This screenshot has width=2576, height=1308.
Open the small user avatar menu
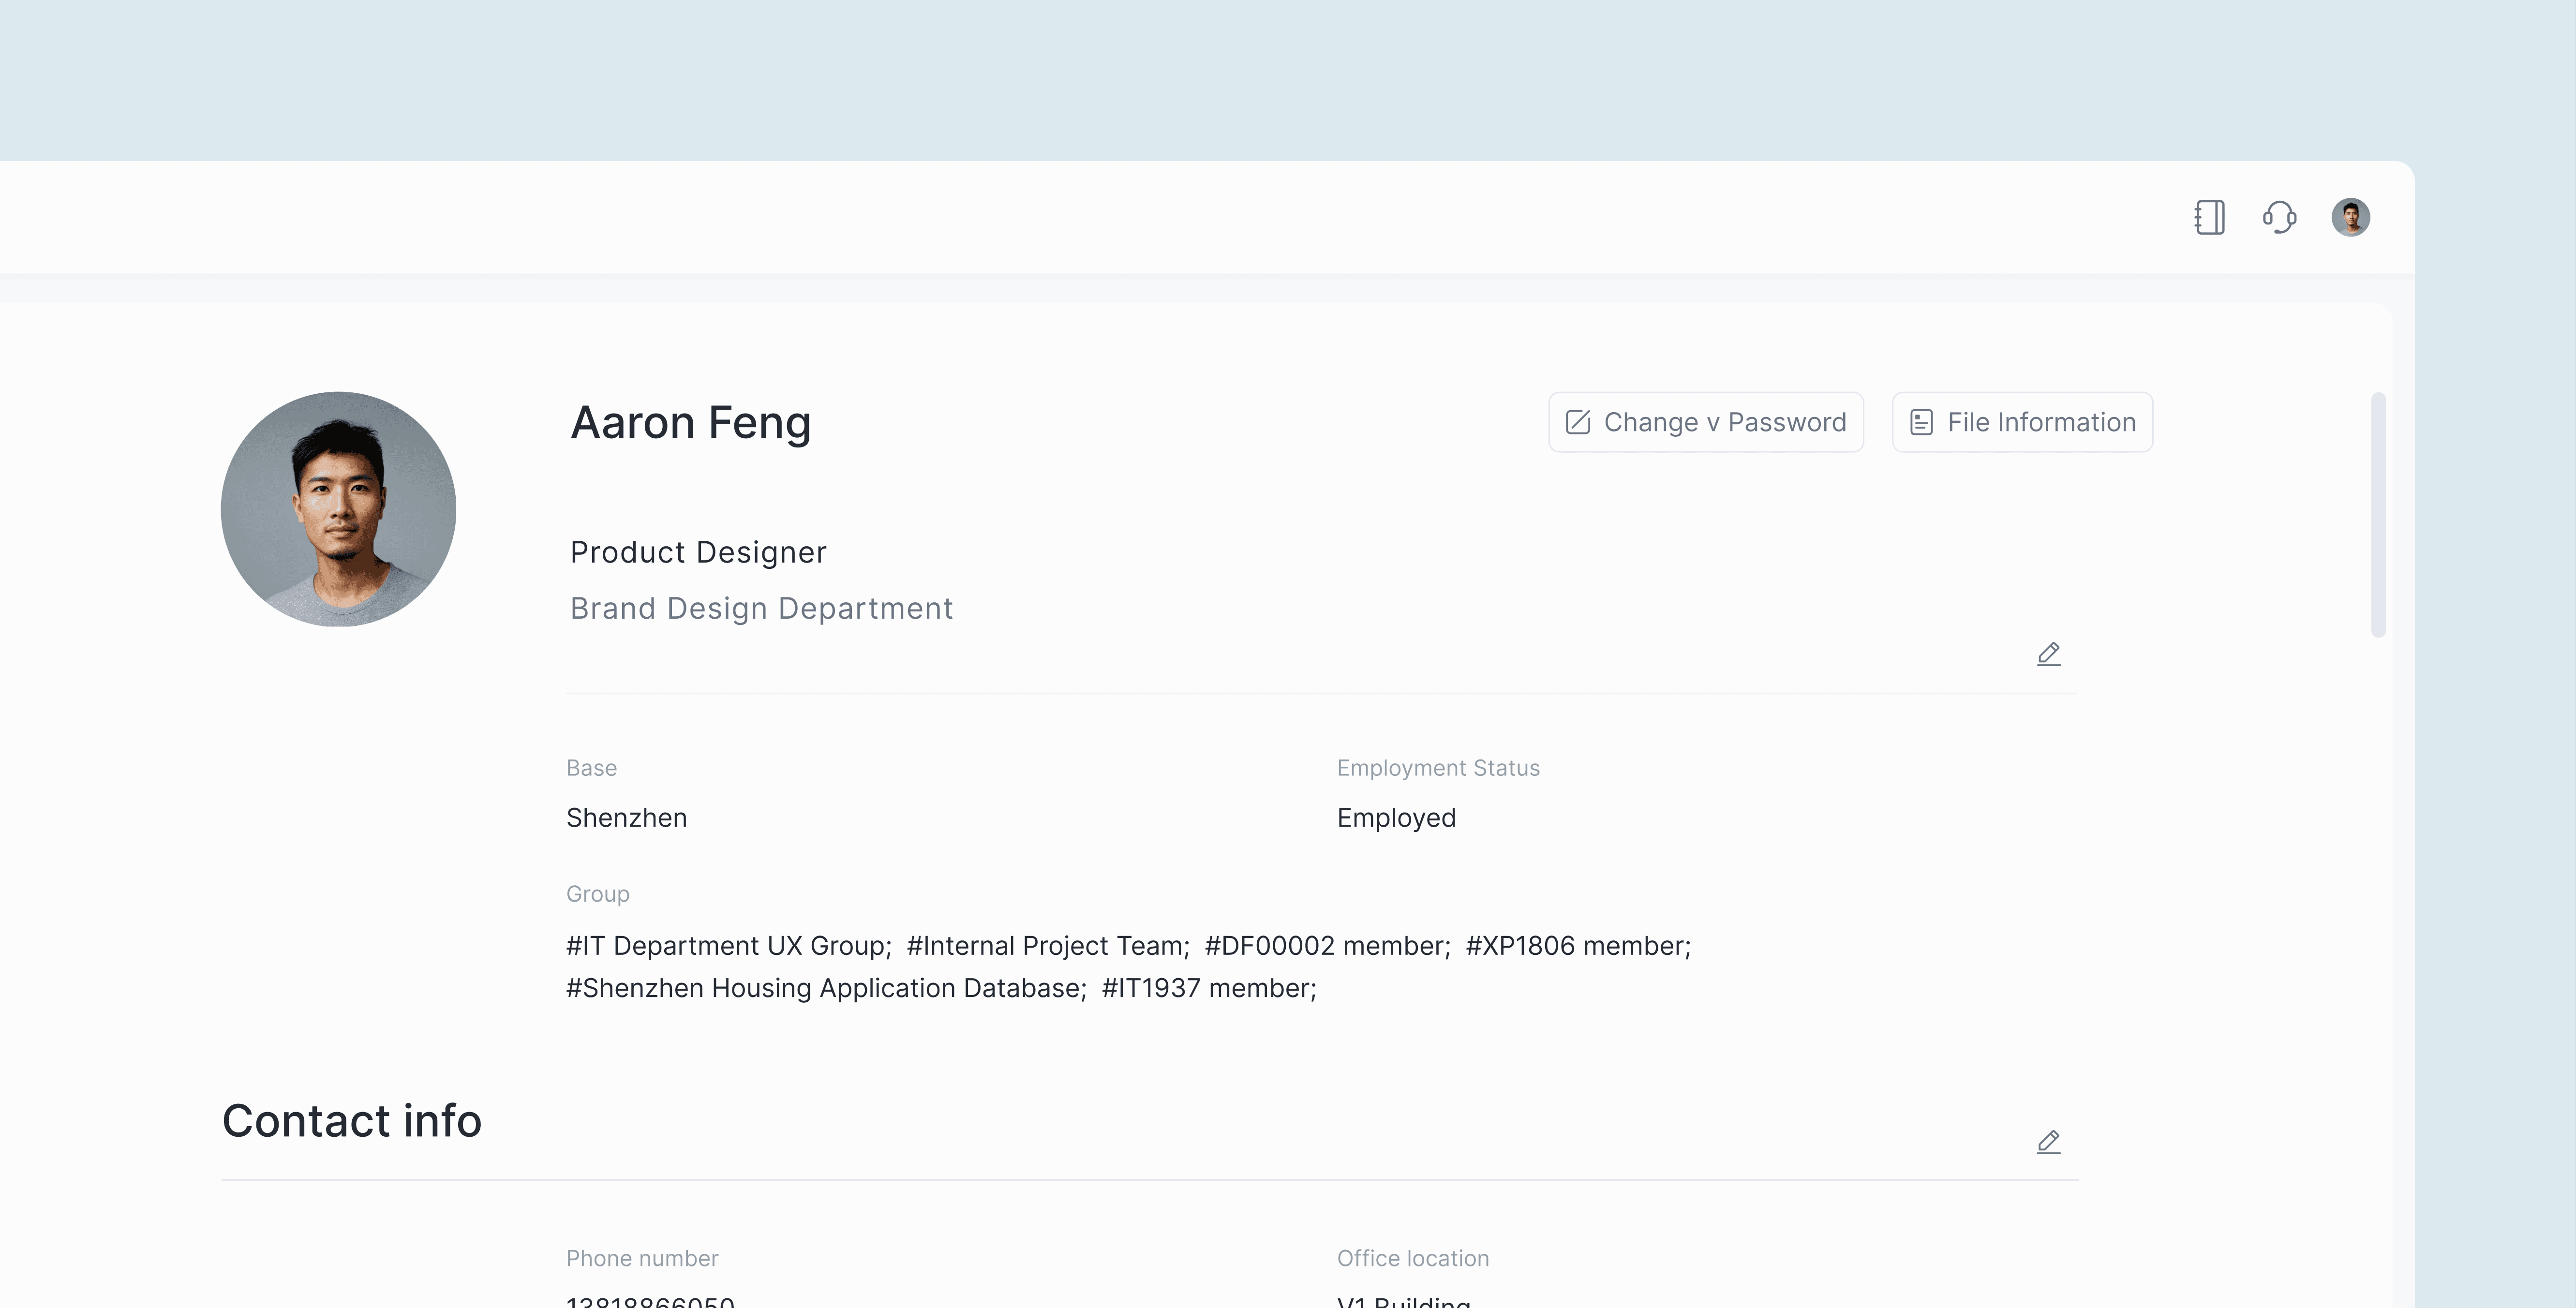click(x=2350, y=217)
